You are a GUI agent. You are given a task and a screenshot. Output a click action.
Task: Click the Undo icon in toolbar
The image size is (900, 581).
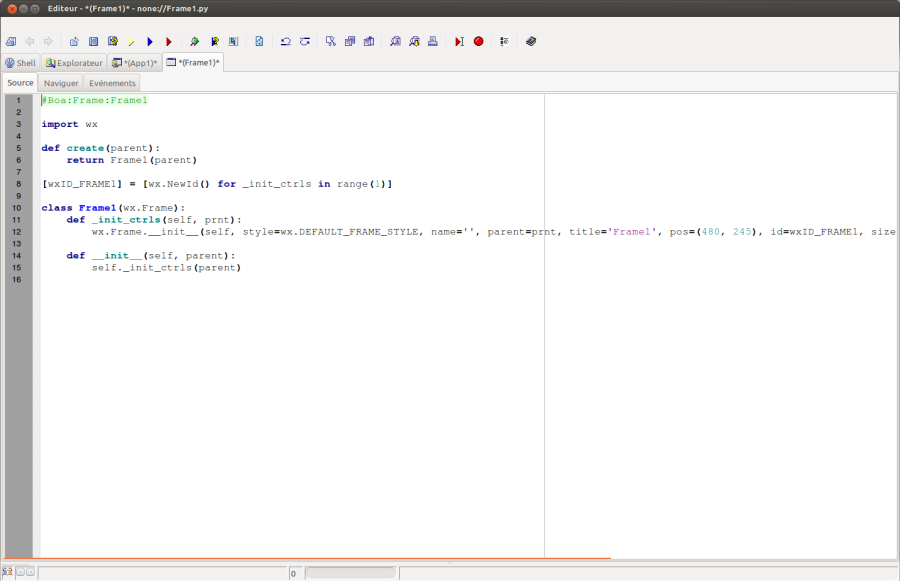pos(285,42)
